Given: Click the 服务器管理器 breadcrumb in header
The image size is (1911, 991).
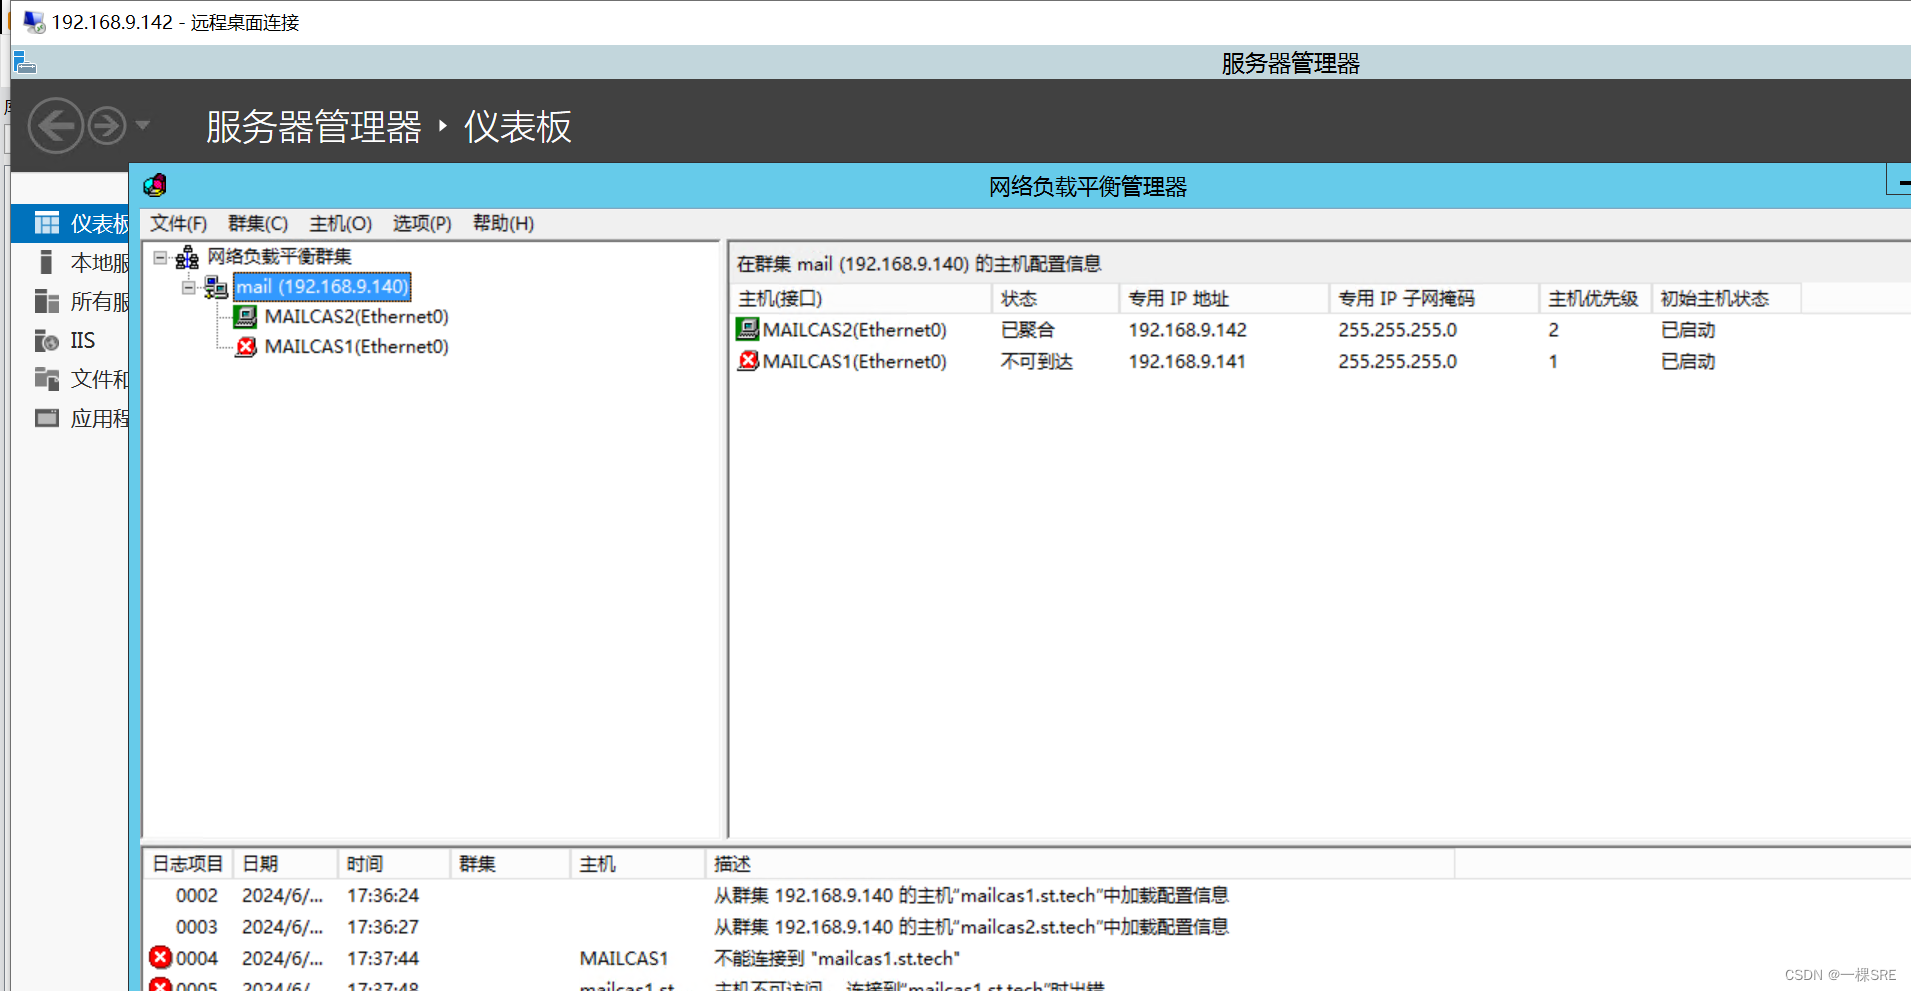Looking at the screenshot, I should coord(313,127).
